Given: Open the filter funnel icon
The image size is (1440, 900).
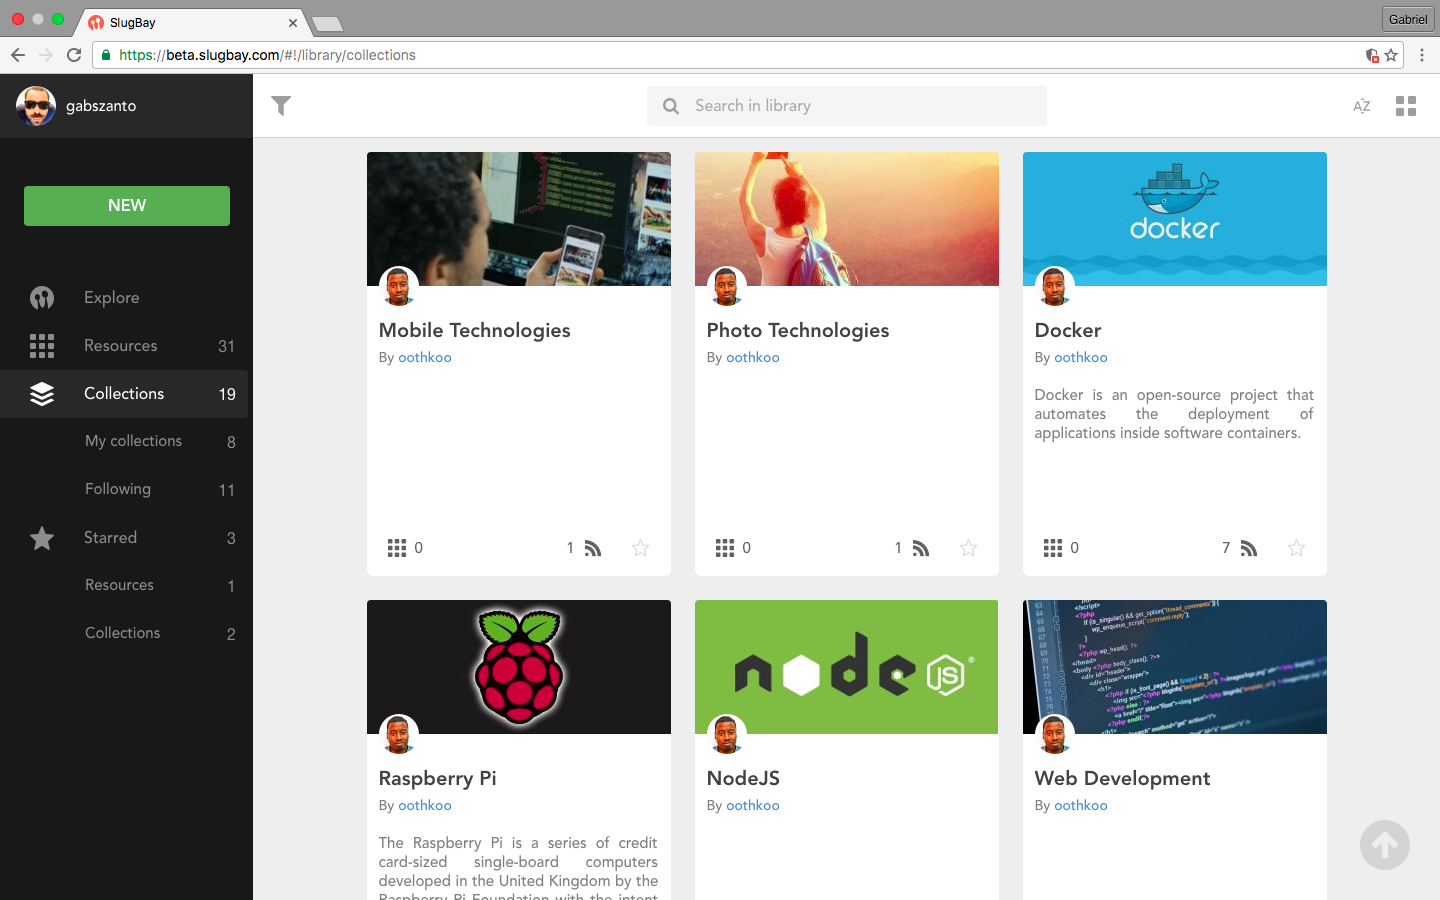Looking at the screenshot, I should coord(281,105).
